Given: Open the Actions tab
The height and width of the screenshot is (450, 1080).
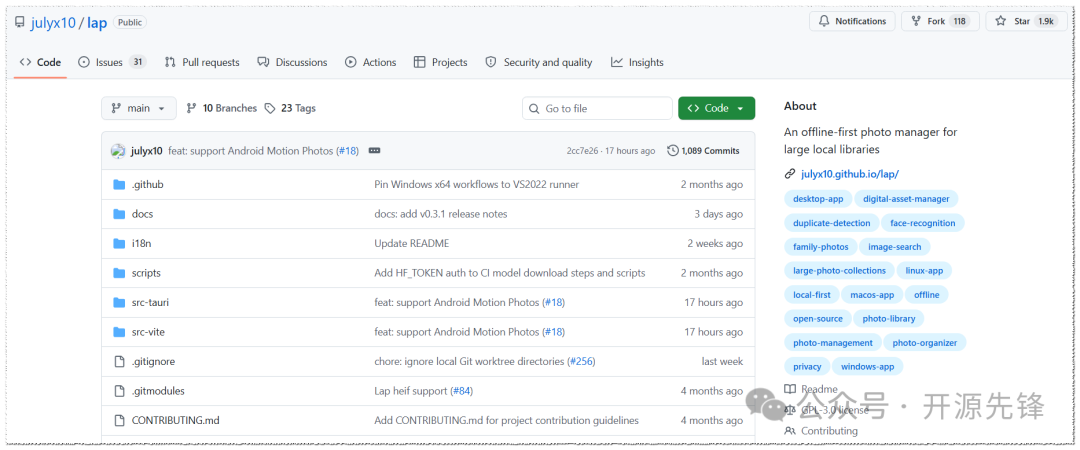Looking at the screenshot, I should (371, 62).
